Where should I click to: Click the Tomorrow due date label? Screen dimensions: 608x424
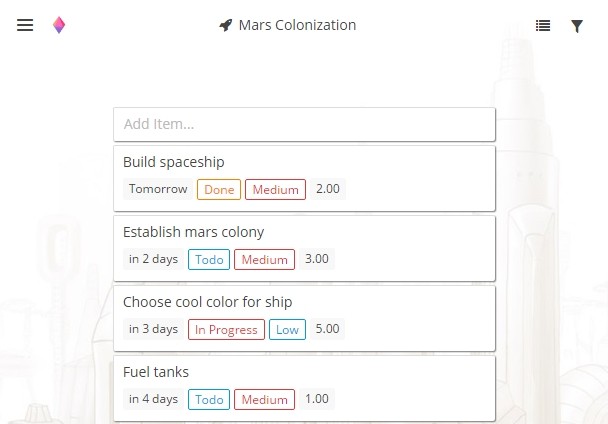[158, 189]
